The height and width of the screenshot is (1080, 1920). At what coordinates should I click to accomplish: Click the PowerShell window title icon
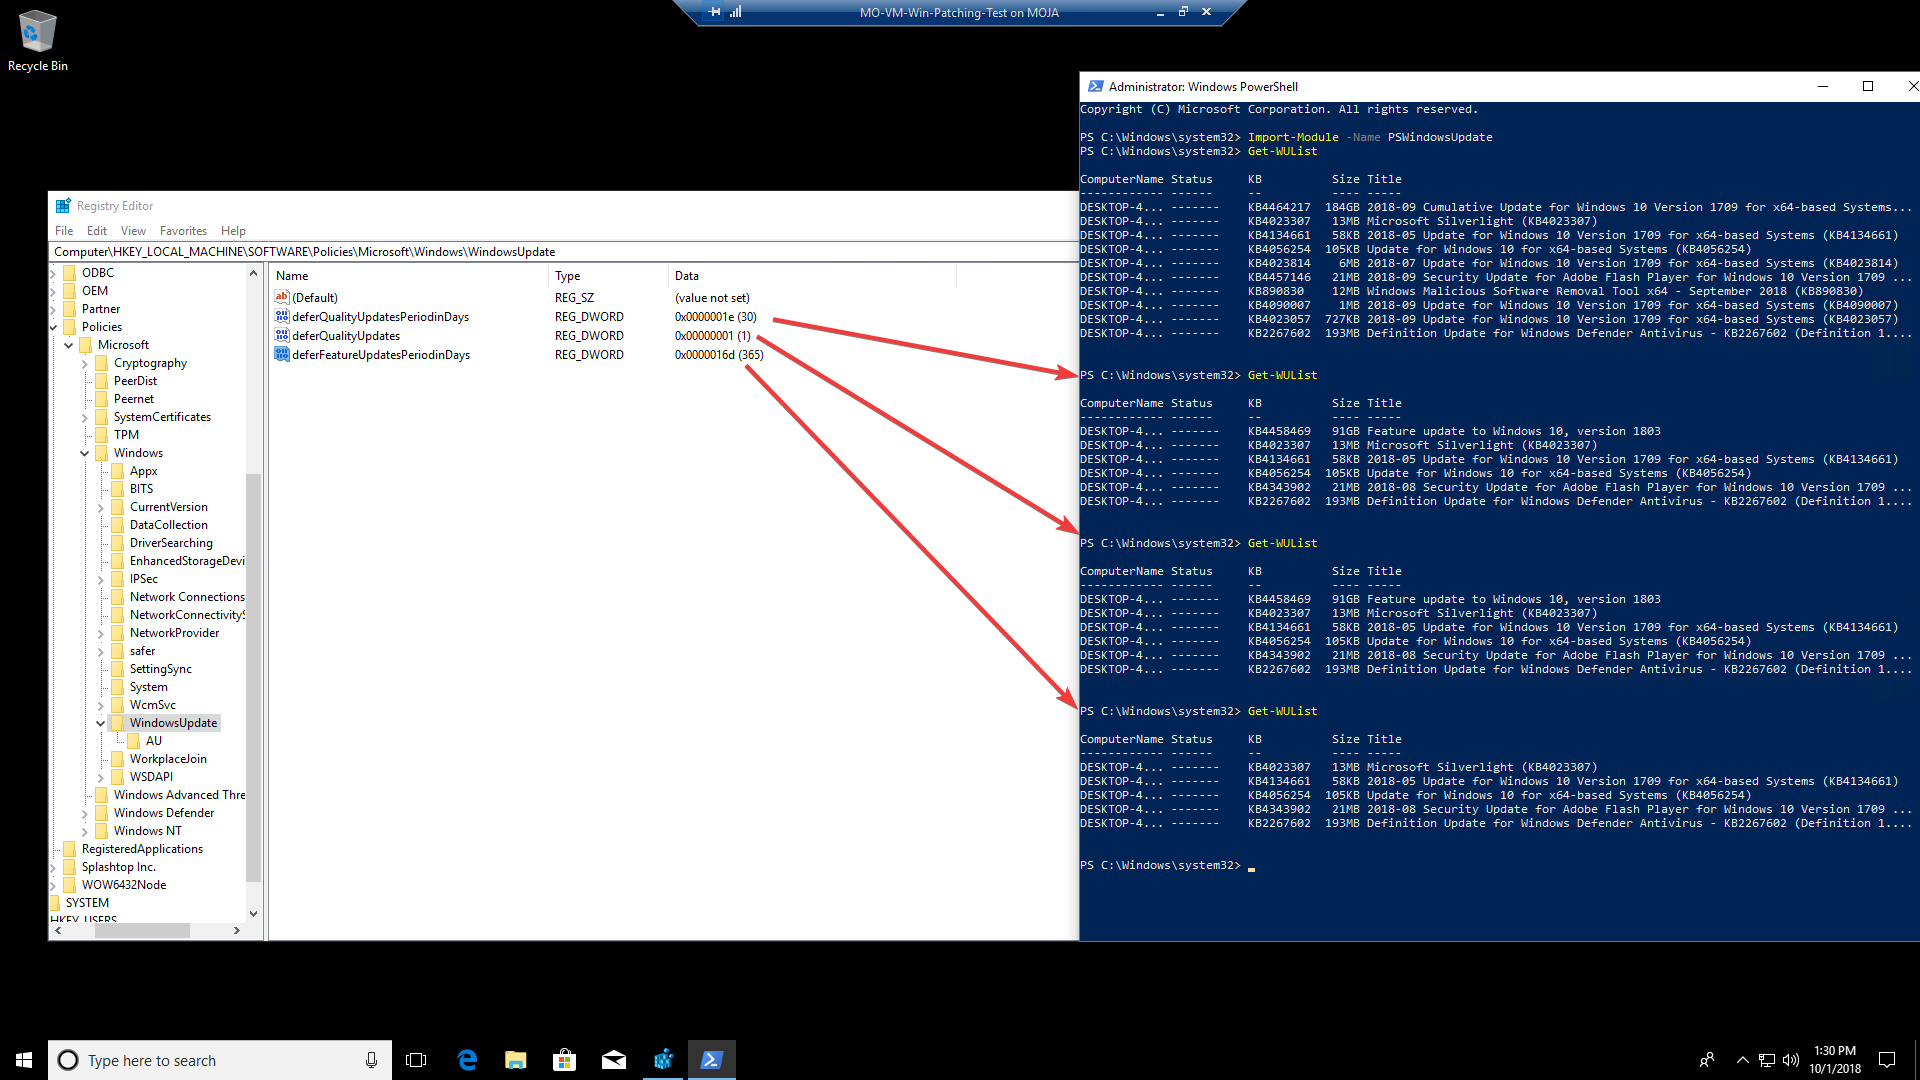[1096, 87]
